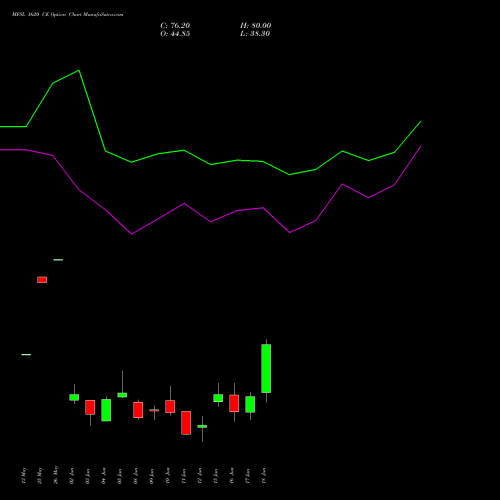Click the '26 May' date axis label

[x=56, y=475]
